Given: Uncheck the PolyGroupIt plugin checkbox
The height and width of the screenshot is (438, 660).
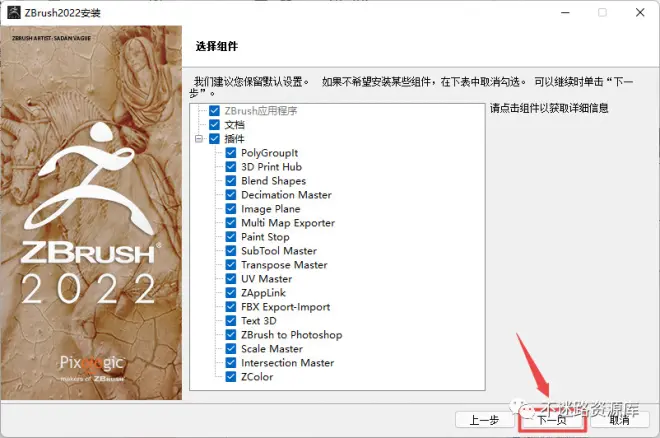Looking at the screenshot, I should [x=231, y=152].
